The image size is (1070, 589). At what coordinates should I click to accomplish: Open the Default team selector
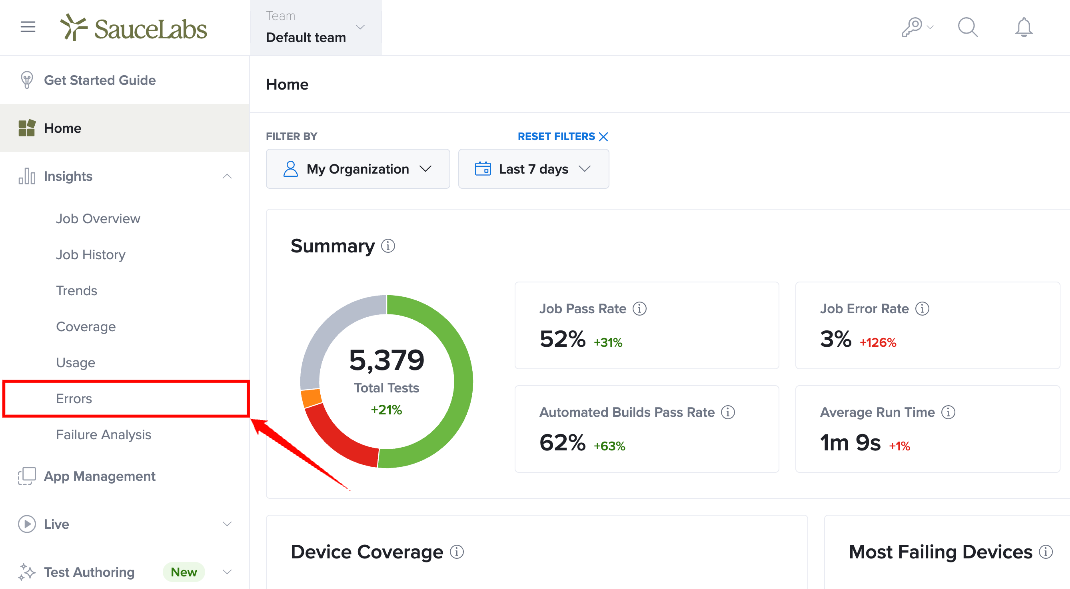pos(316,27)
